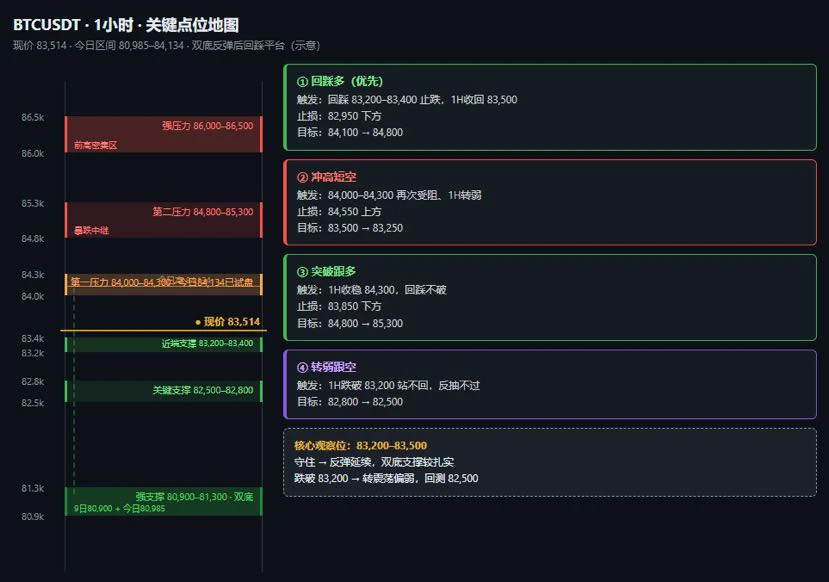Image resolution: width=829 pixels, height=582 pixels.
Task: Click the BTCUSDT 关键点位地图 title
Action: [x=126, y=25]
